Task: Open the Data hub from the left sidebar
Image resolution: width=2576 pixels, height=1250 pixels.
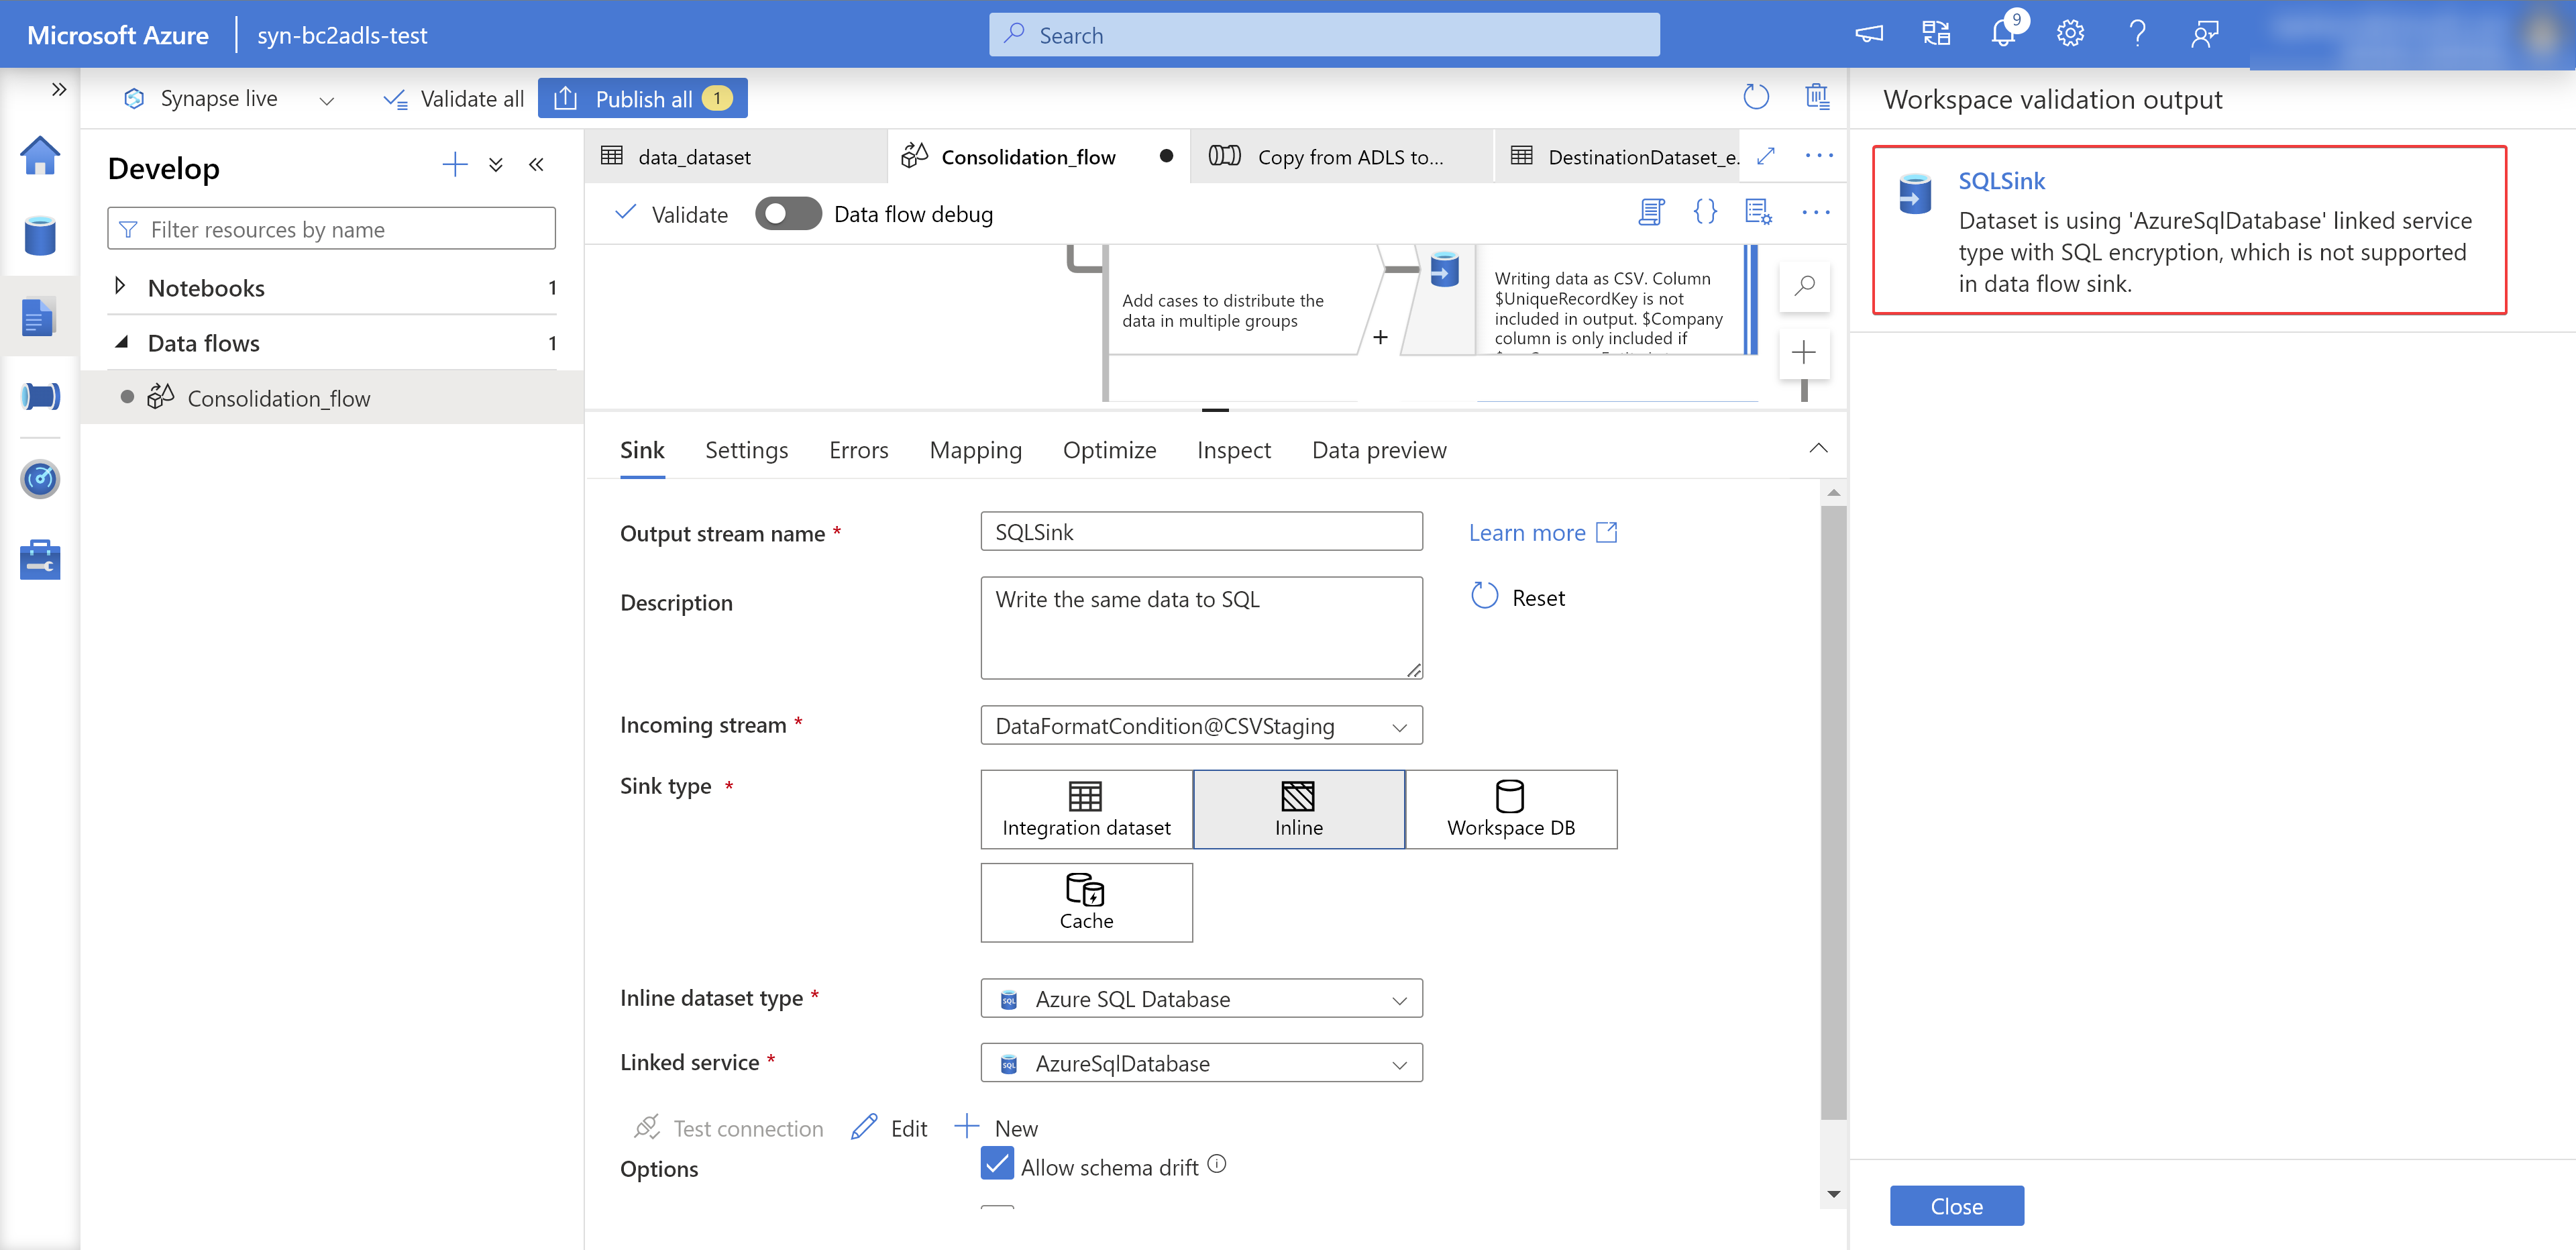Action: pyautogui.click(x=40, y=236)
